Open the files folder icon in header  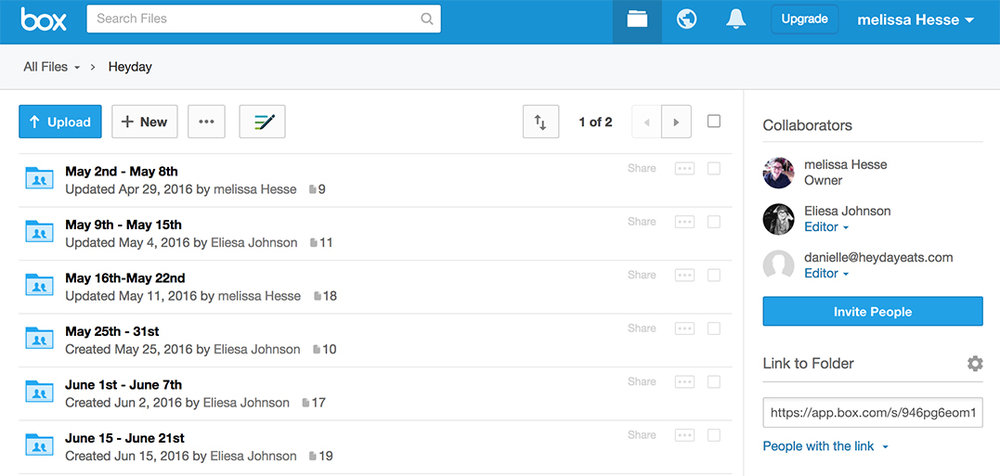637,20
